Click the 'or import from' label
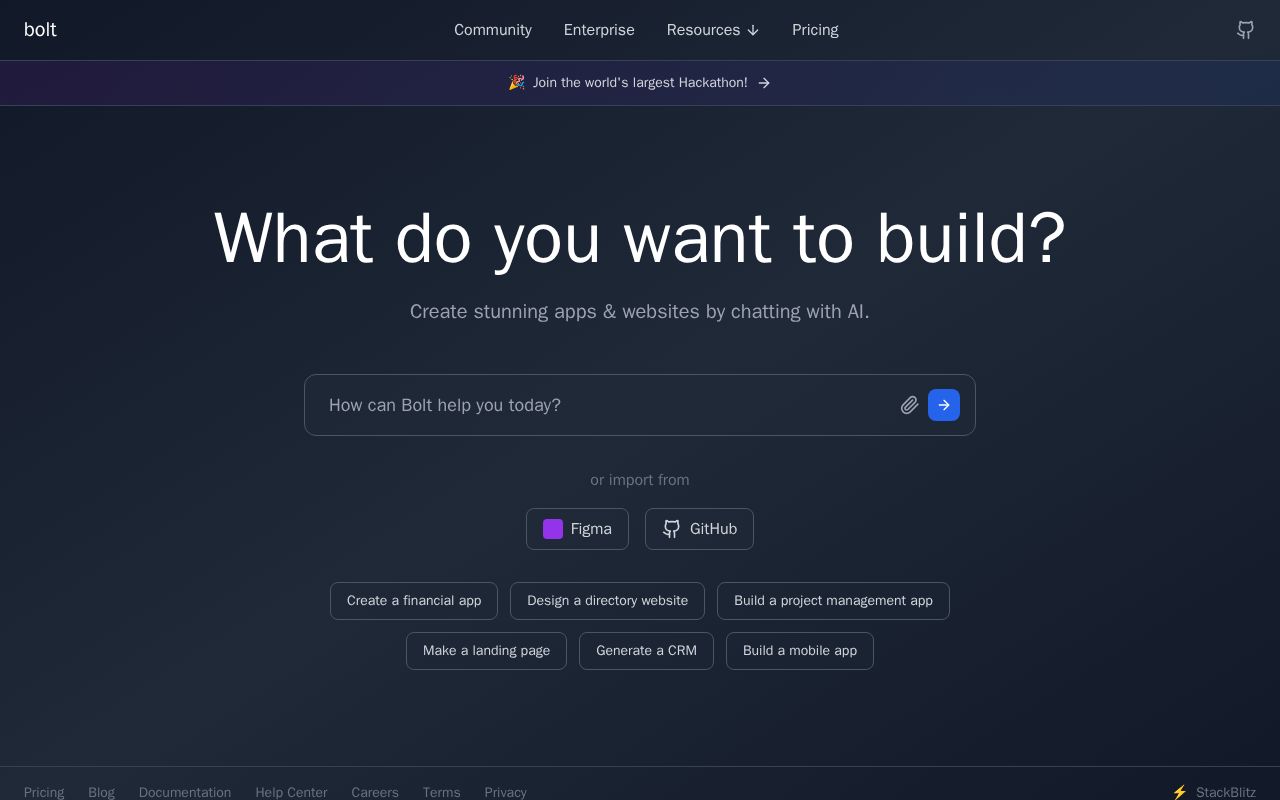 coord(640,480)
